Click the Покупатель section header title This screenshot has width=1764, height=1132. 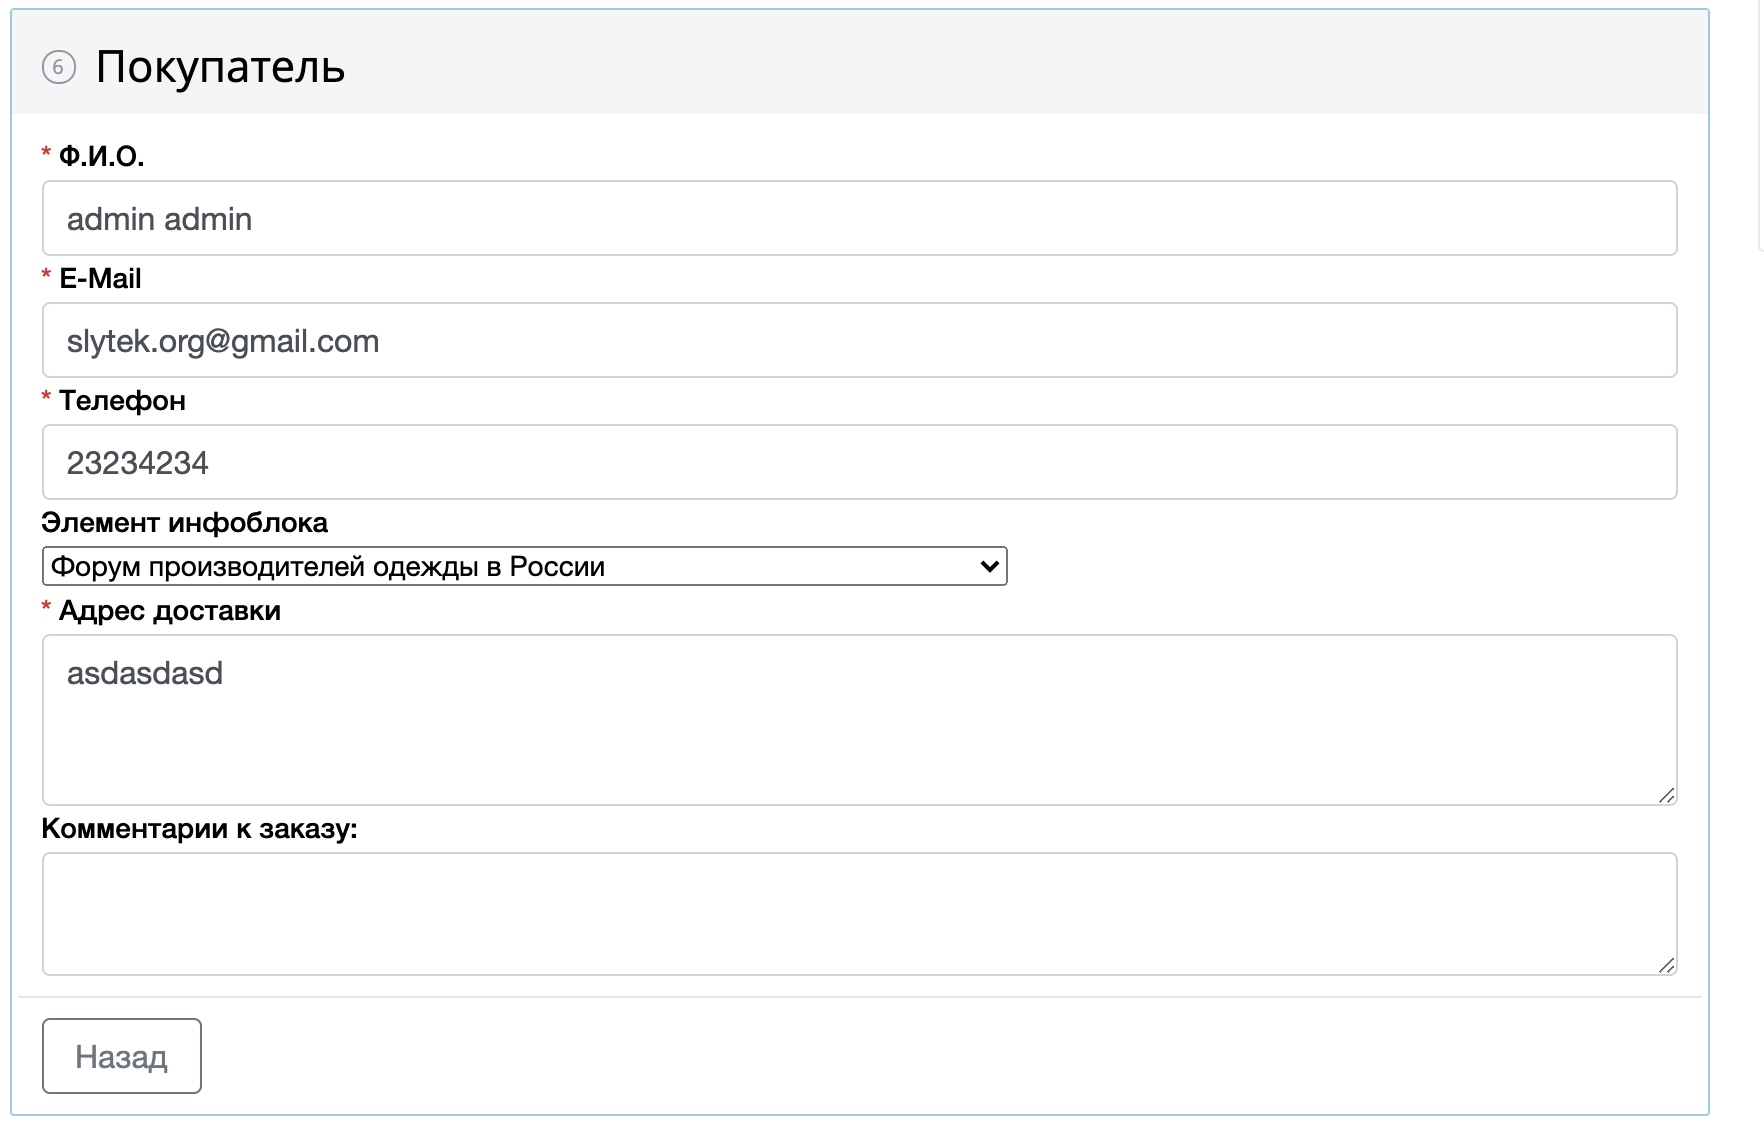[x=220, y=67]
